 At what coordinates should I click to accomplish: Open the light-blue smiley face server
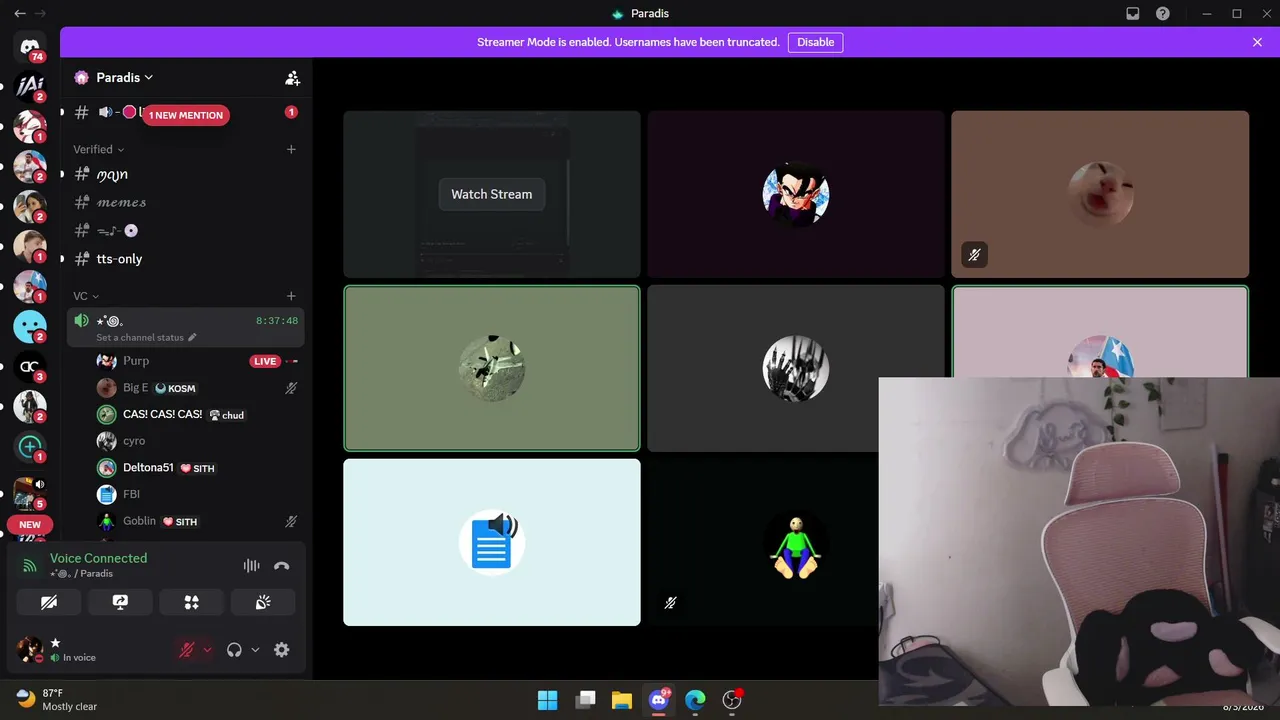(30, 327)
